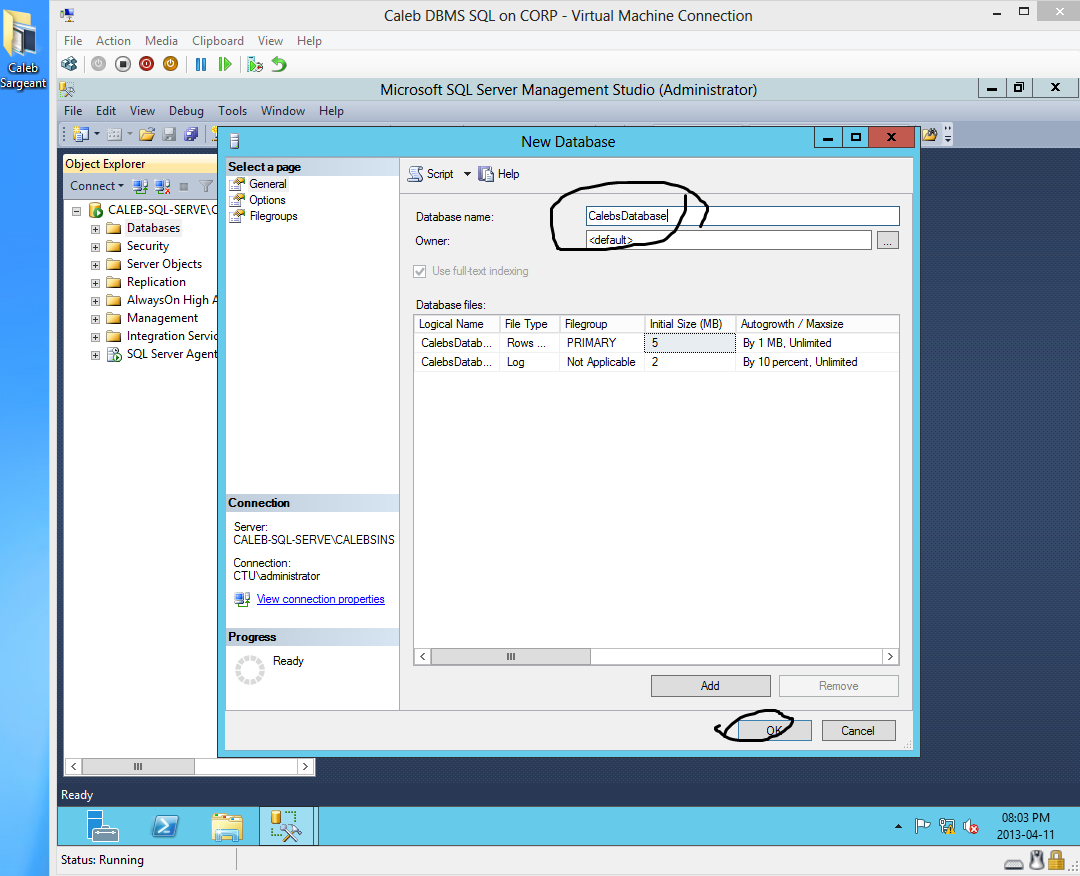Click the Log row Initial Size value 2

689,362
